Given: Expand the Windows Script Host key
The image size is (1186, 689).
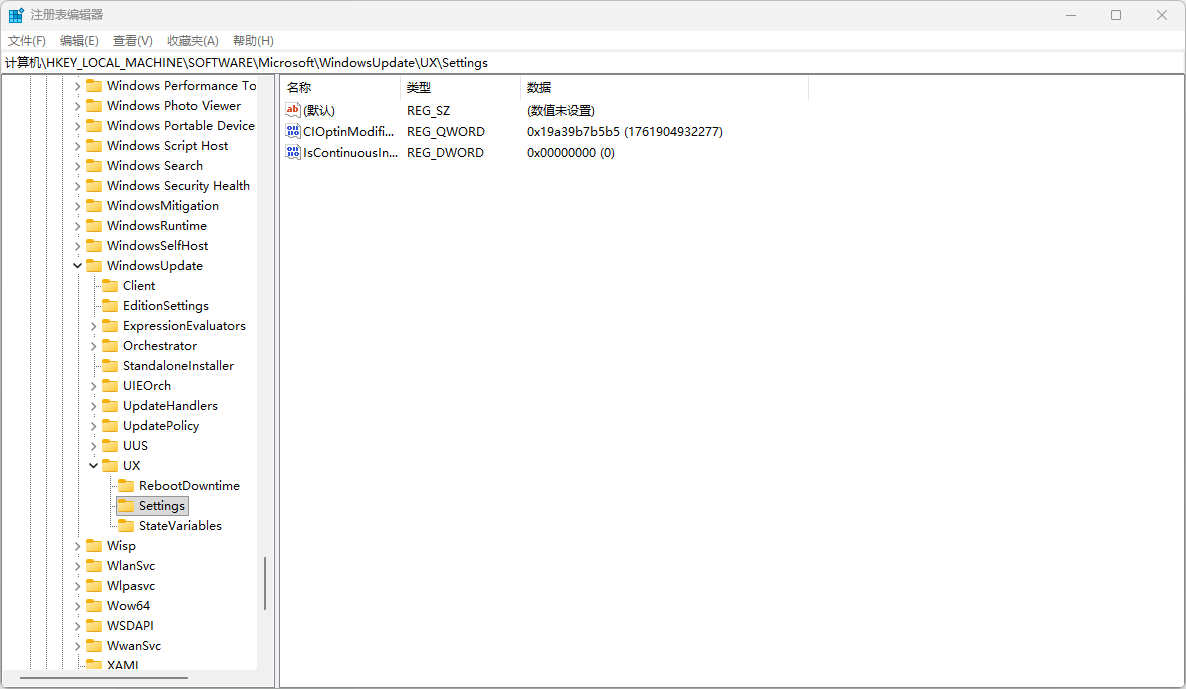Looking at the screenshot, I should 77,147.
